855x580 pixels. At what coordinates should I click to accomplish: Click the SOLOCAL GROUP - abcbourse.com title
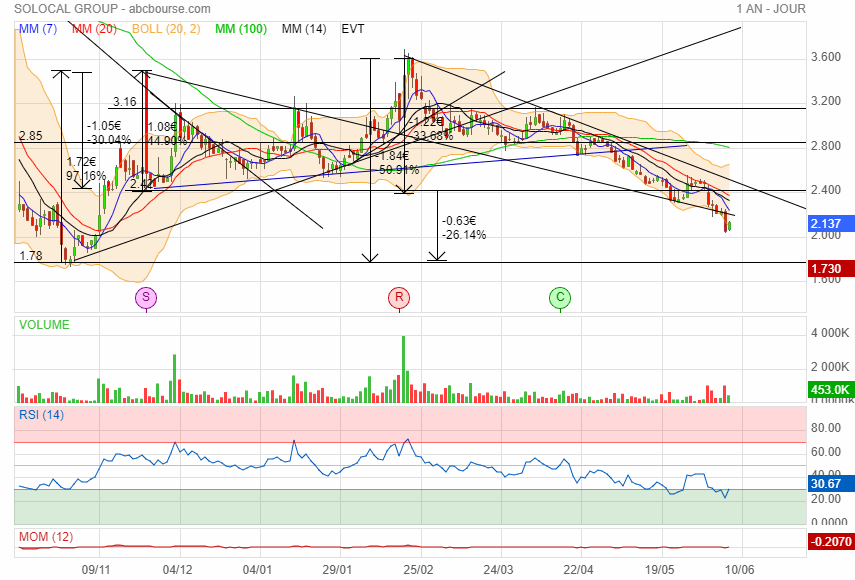point(112,9)
